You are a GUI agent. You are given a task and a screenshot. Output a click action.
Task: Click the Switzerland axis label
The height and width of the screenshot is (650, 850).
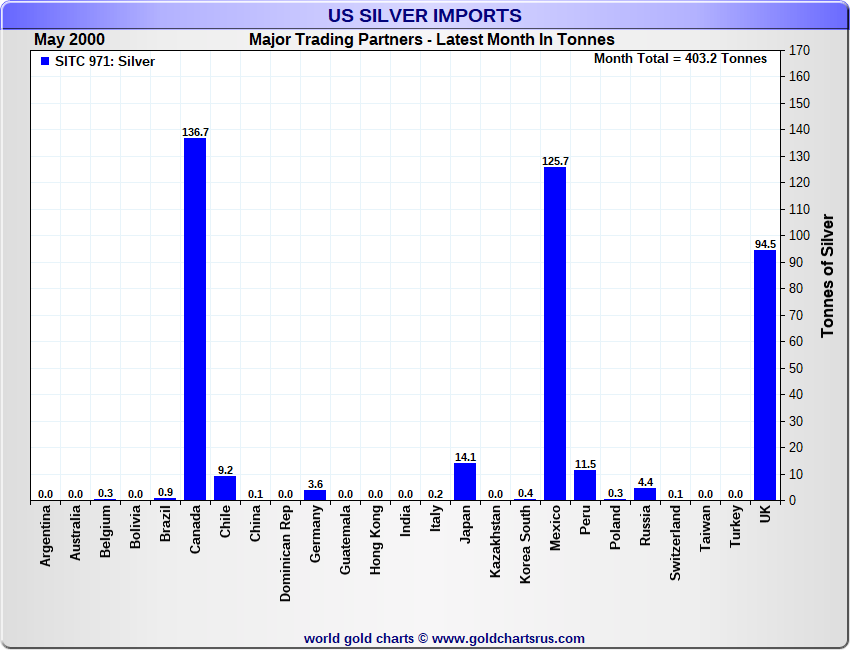(x=675, y=543)
